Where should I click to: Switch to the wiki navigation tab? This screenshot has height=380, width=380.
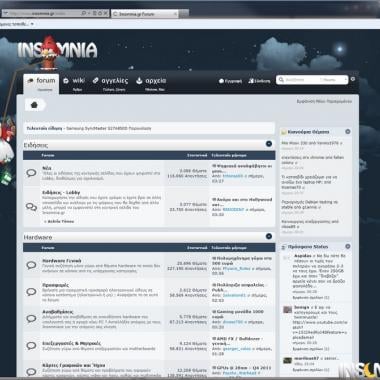[x=74, y=84]
